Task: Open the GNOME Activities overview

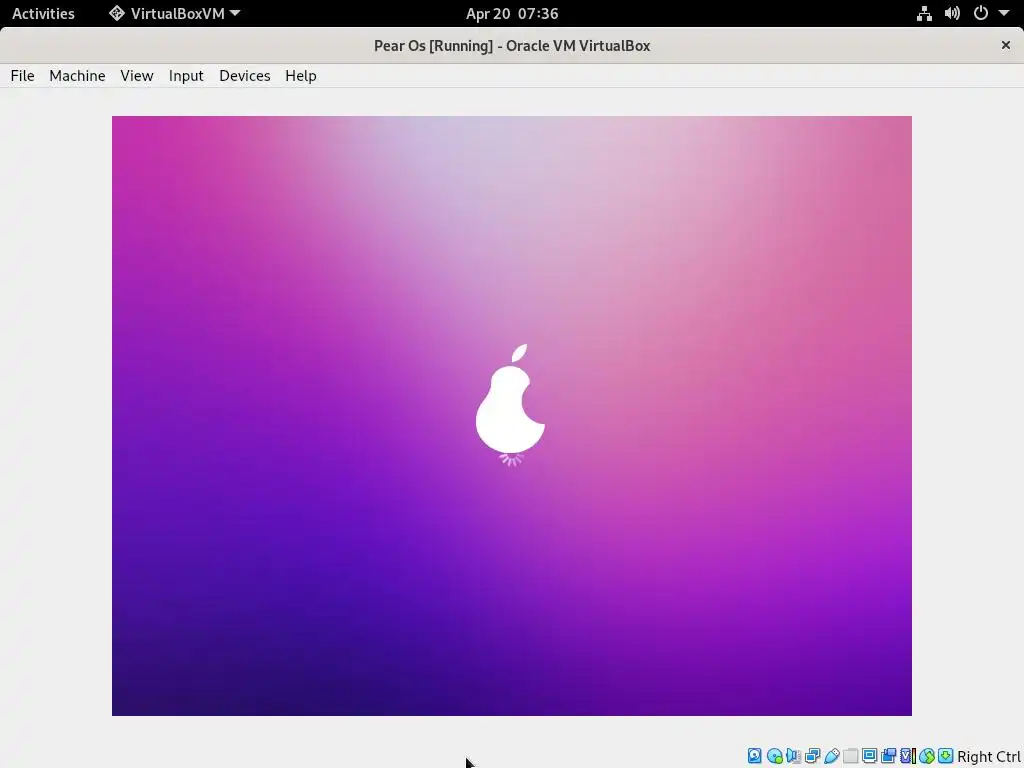Action: point(43,13)
